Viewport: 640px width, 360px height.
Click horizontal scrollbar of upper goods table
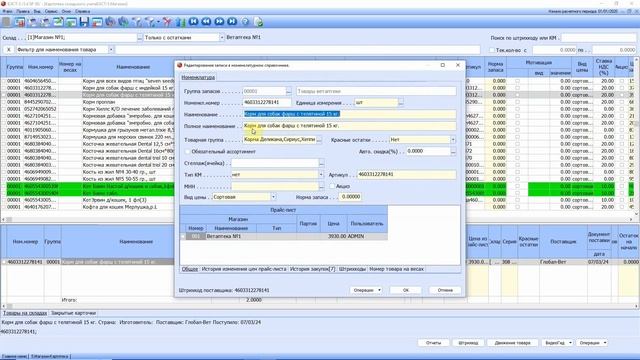click(318, 220)
